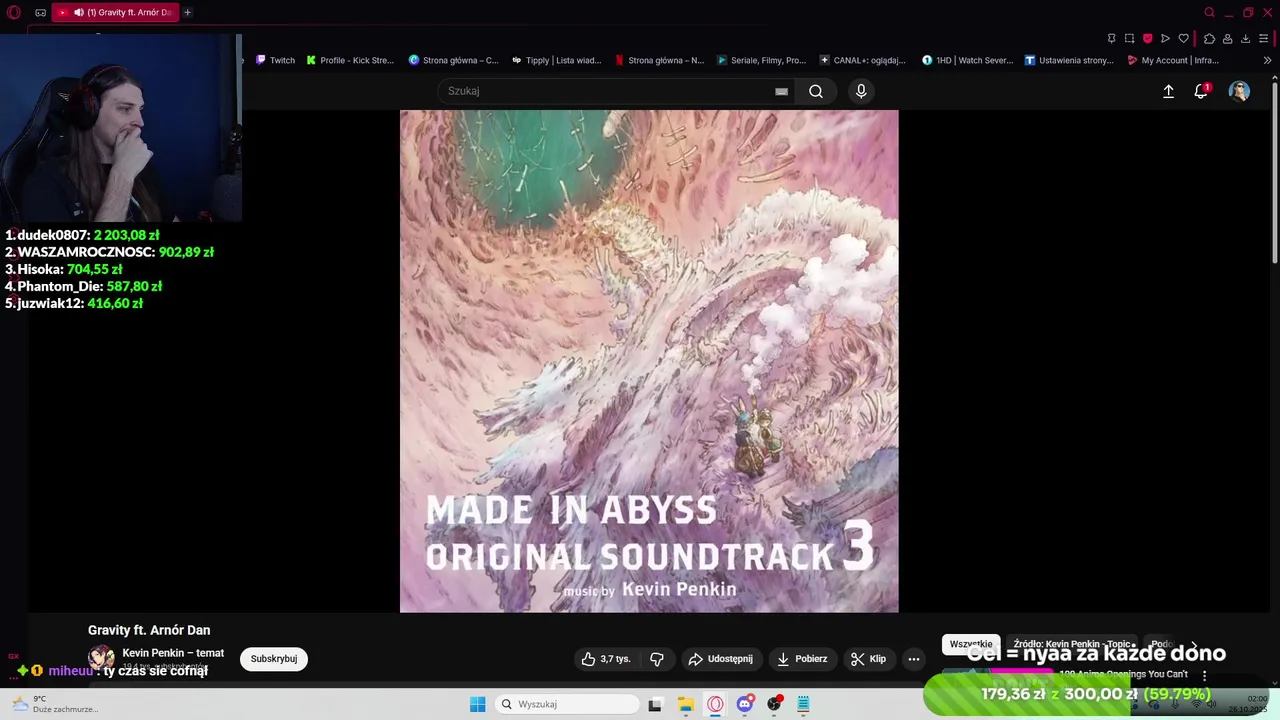The height and width of the screenshot is (720, 1280).
Task: Click the browser tab search magnifier icon
Action: click(1209, 13)
